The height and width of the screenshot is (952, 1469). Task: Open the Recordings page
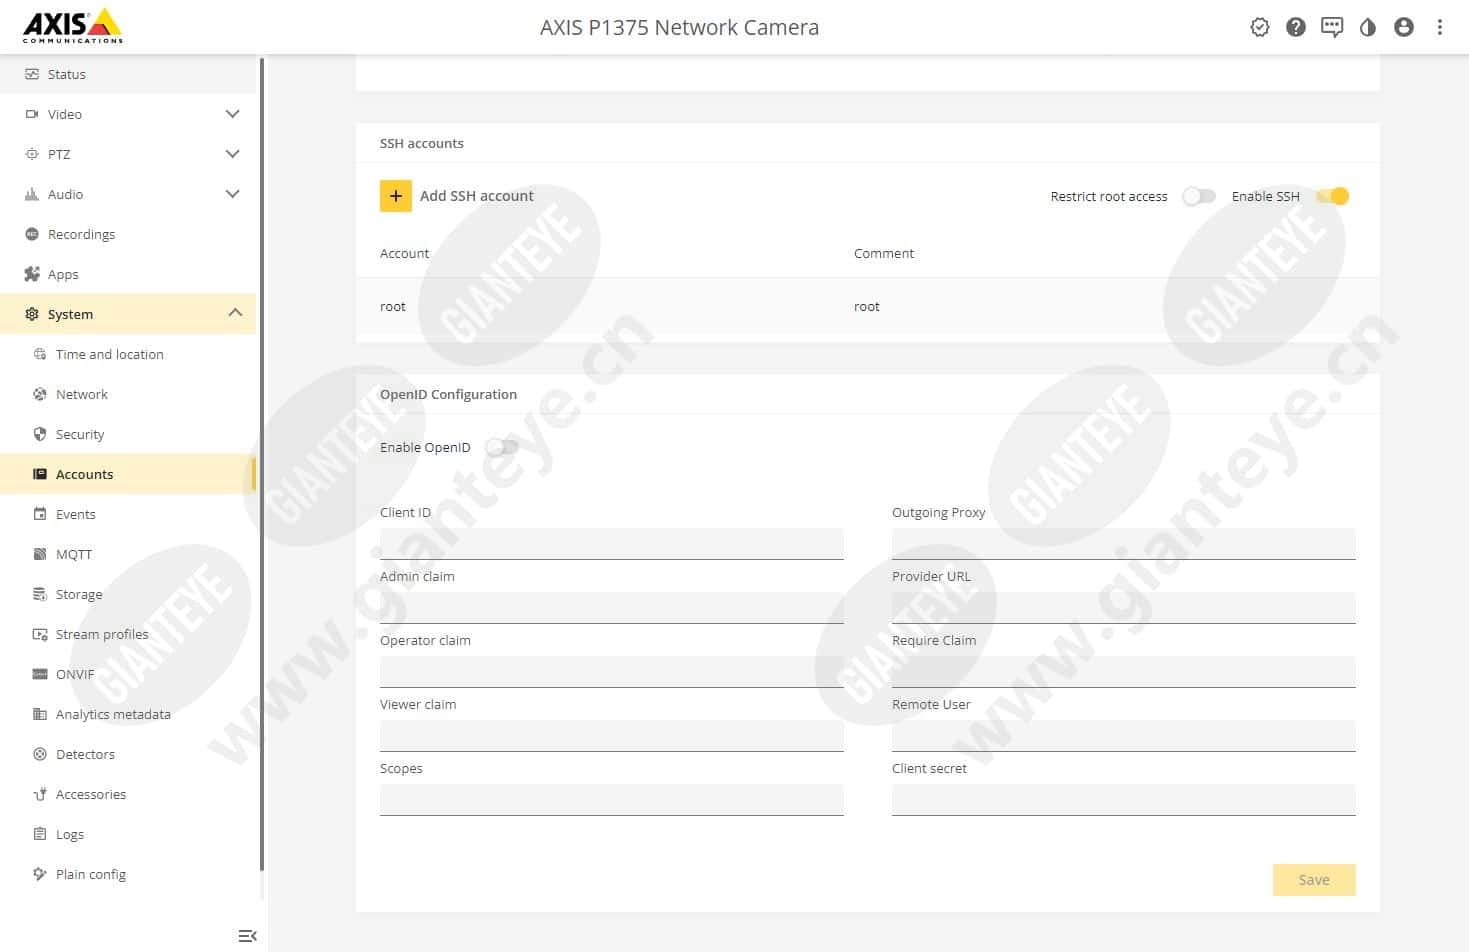(x=128, y=234)
